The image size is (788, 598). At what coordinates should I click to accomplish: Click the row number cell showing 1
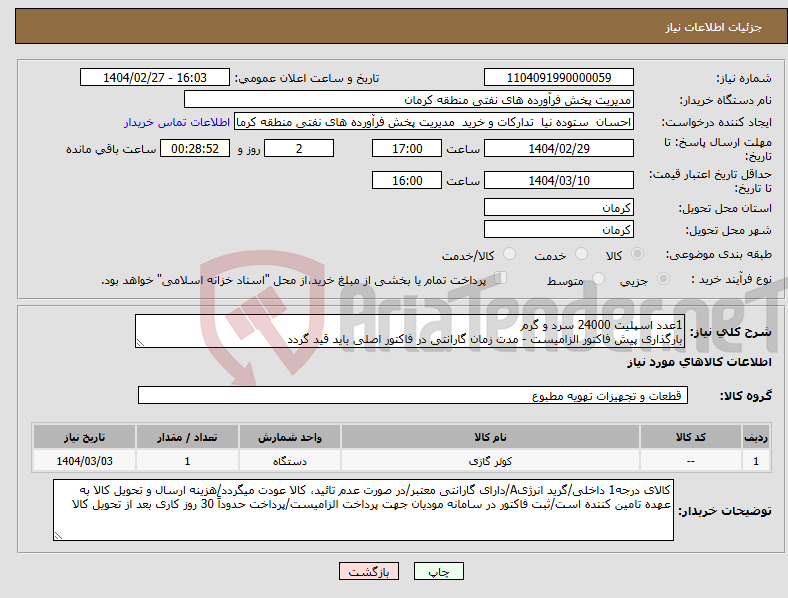click(756, 461)
